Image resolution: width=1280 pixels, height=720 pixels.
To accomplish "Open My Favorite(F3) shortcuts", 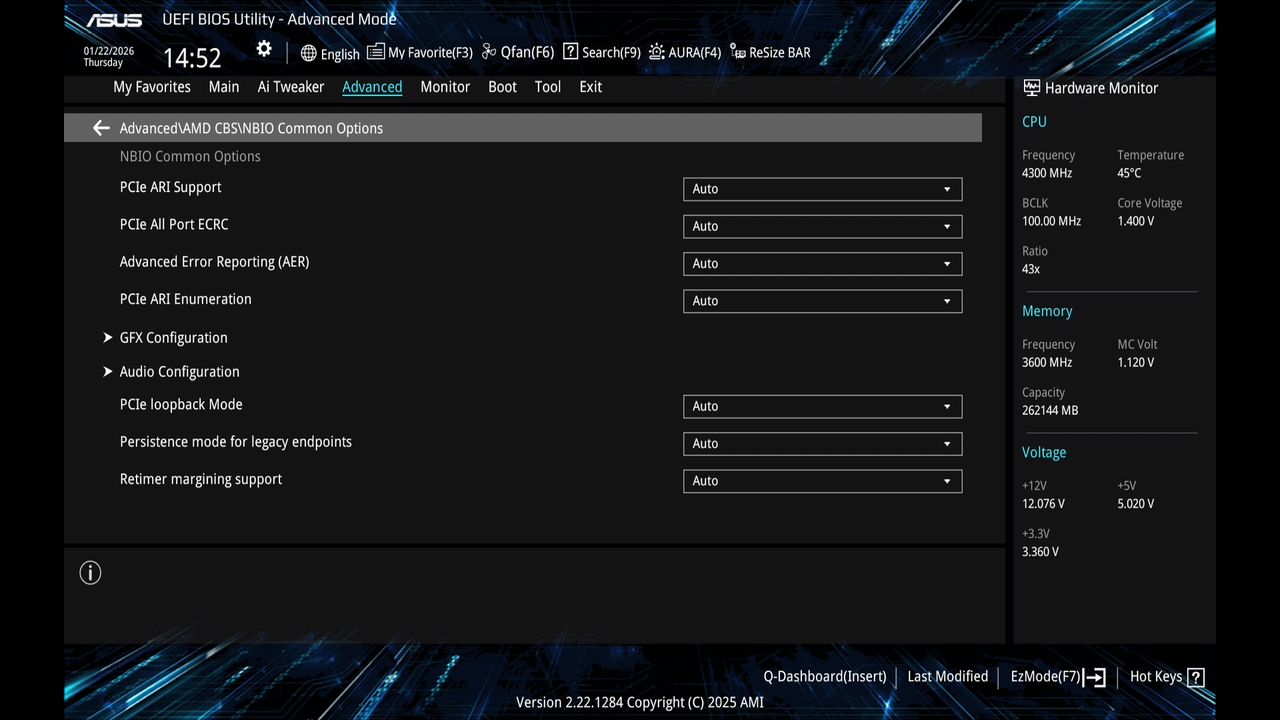I will (419, 52).
